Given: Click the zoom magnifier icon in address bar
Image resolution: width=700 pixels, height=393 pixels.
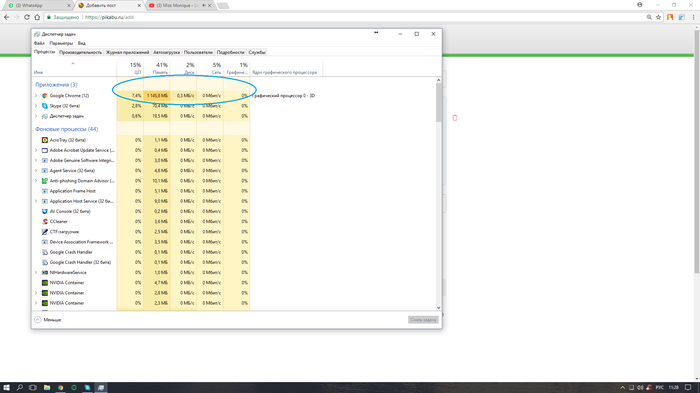Looking at the screenshot, I should [x=649, y=17].
